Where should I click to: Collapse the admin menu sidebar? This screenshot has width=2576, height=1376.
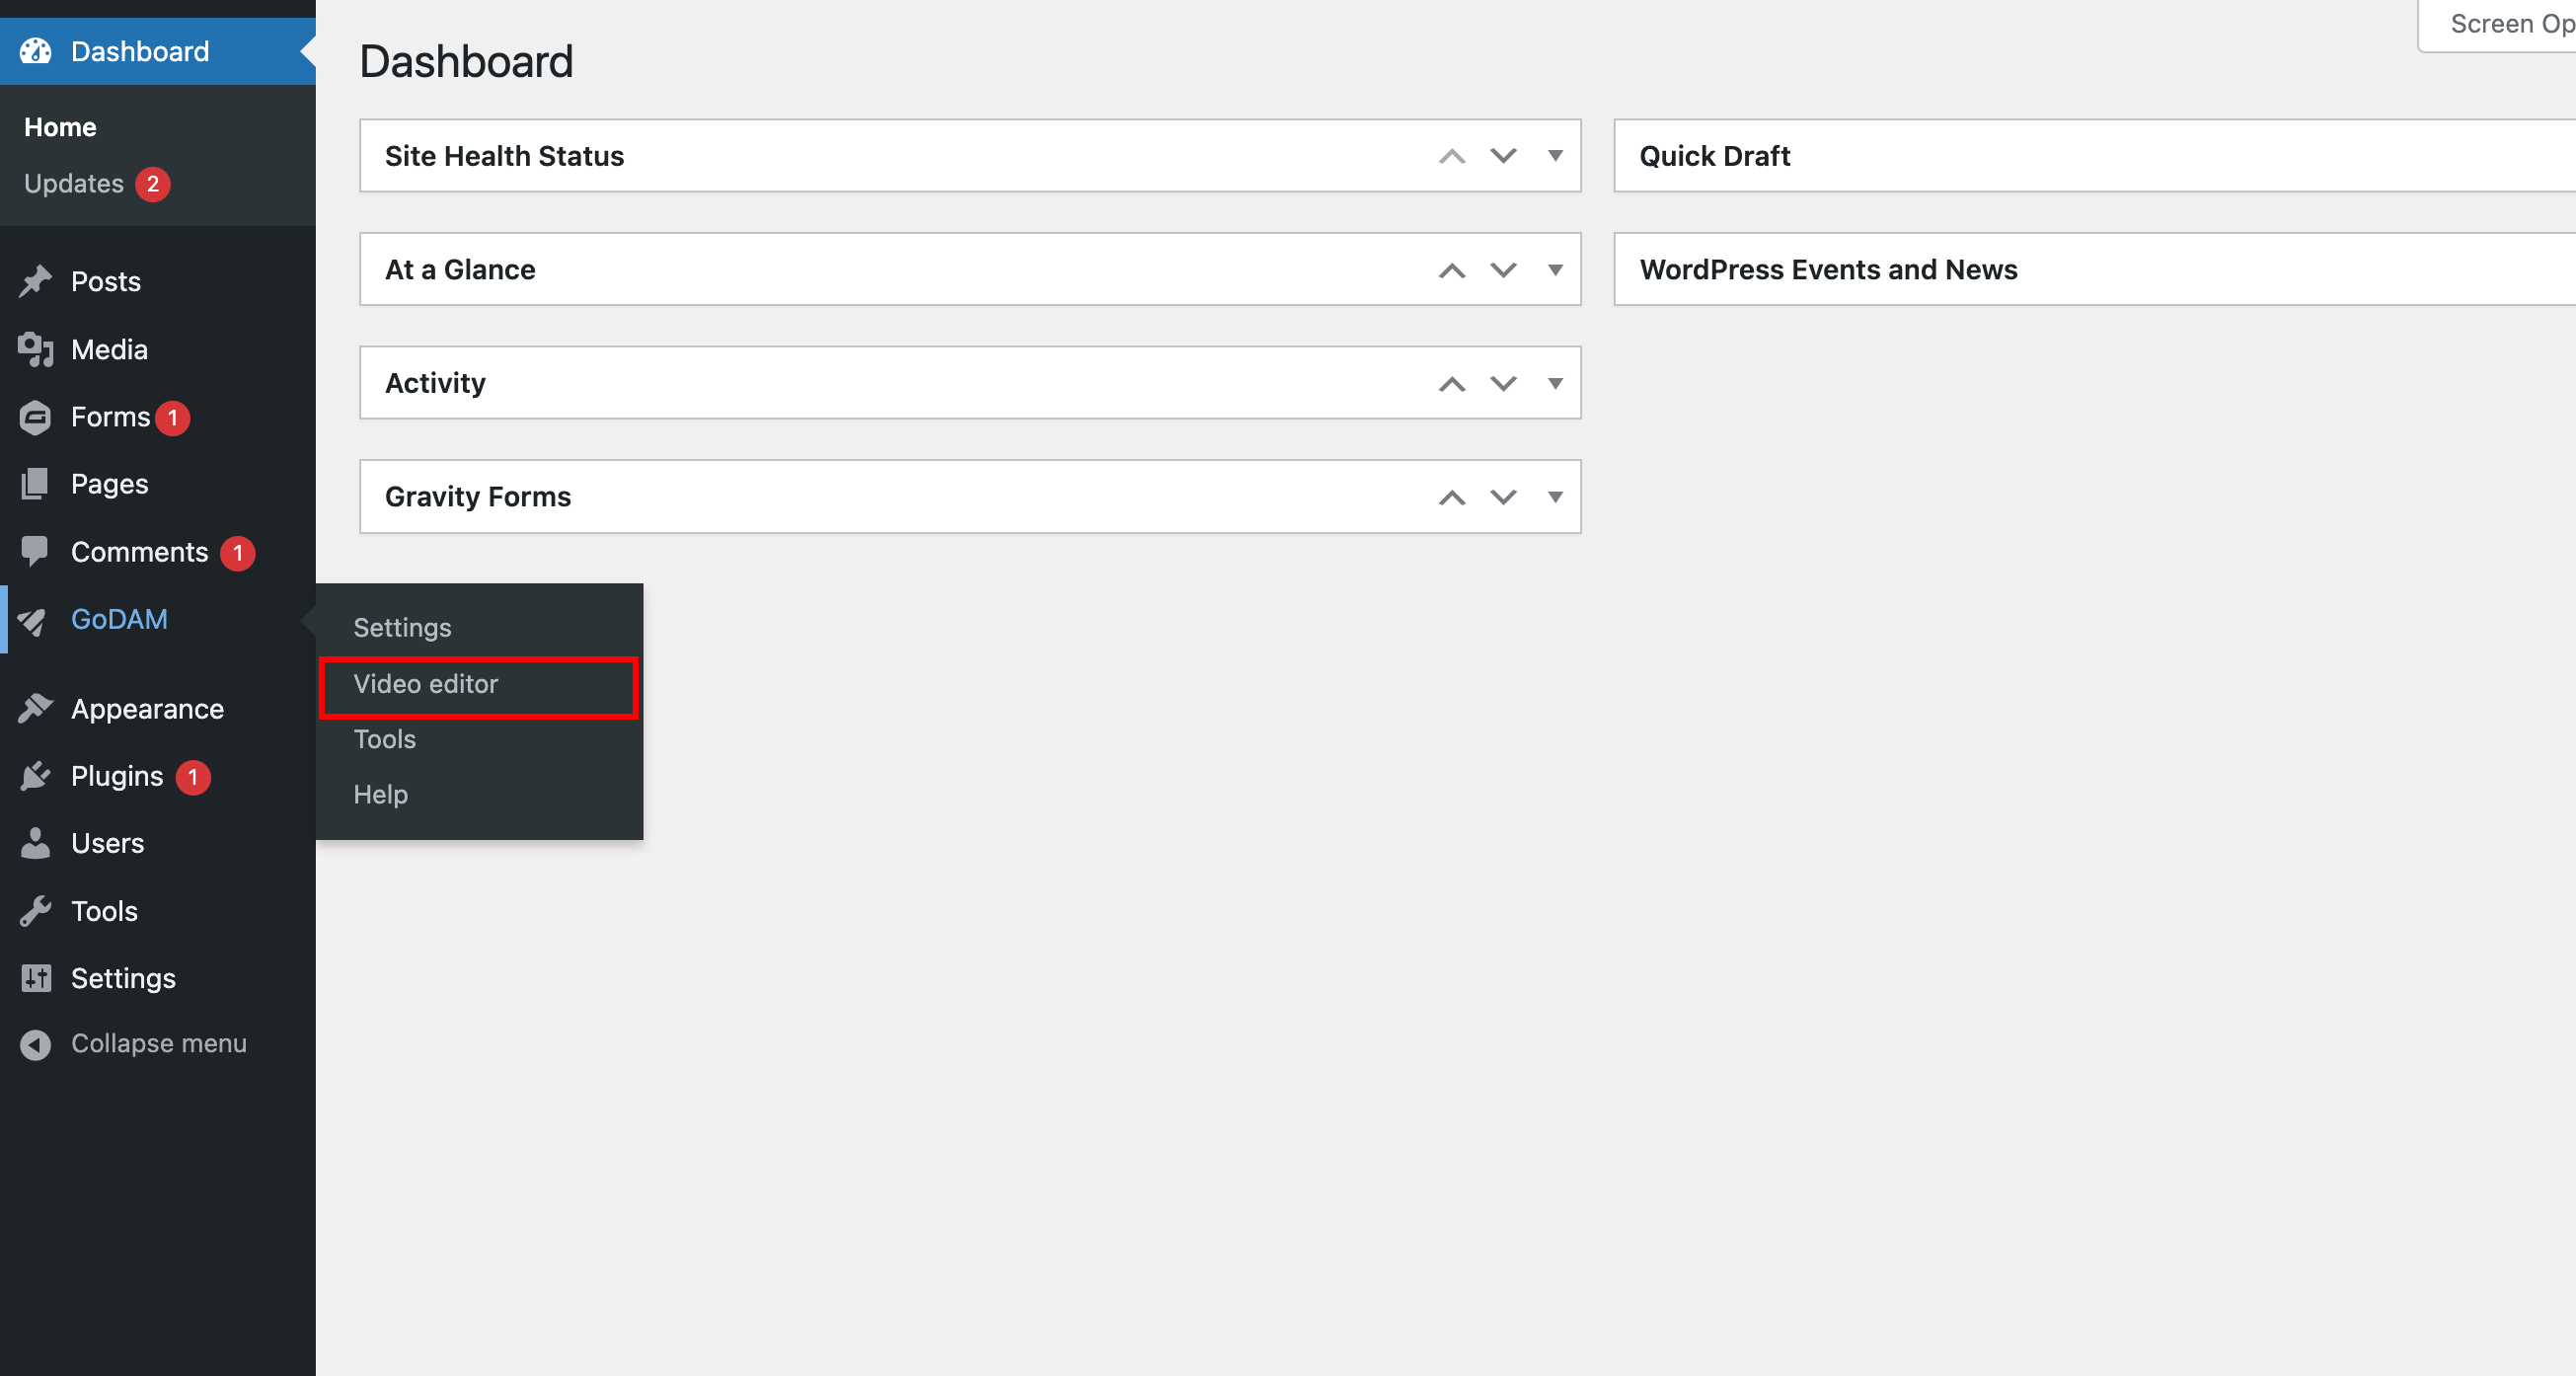[x=158, y=1043]
